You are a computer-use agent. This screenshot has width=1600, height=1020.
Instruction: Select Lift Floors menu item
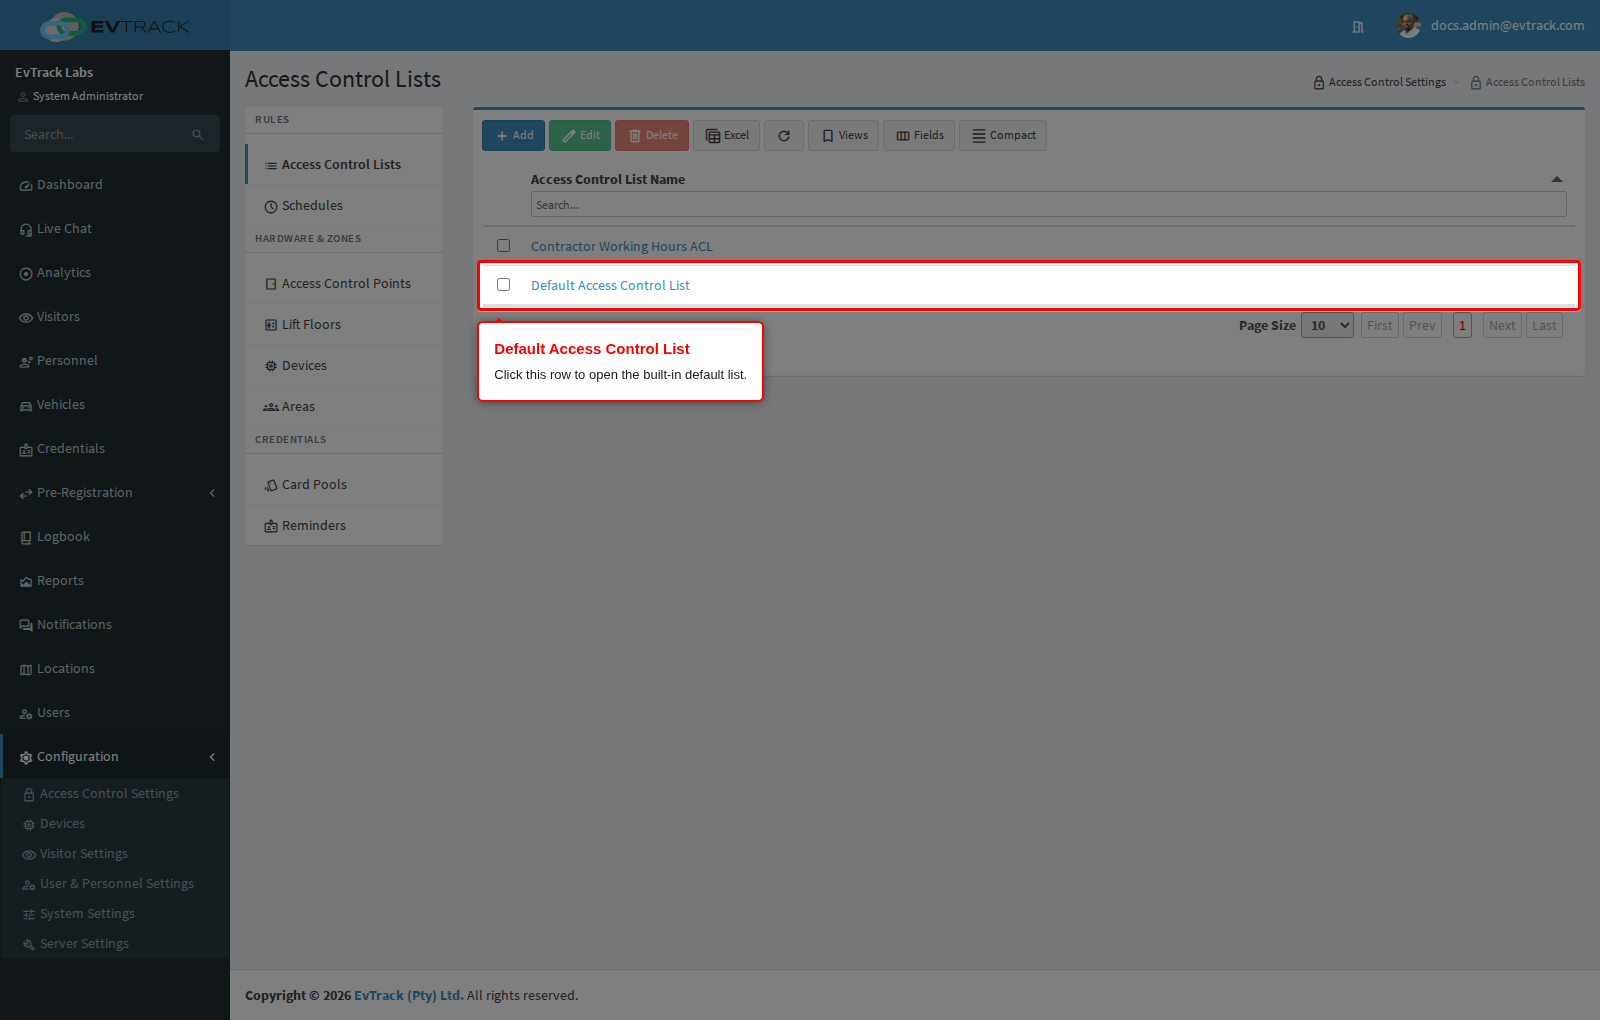(x=344, y=325)
